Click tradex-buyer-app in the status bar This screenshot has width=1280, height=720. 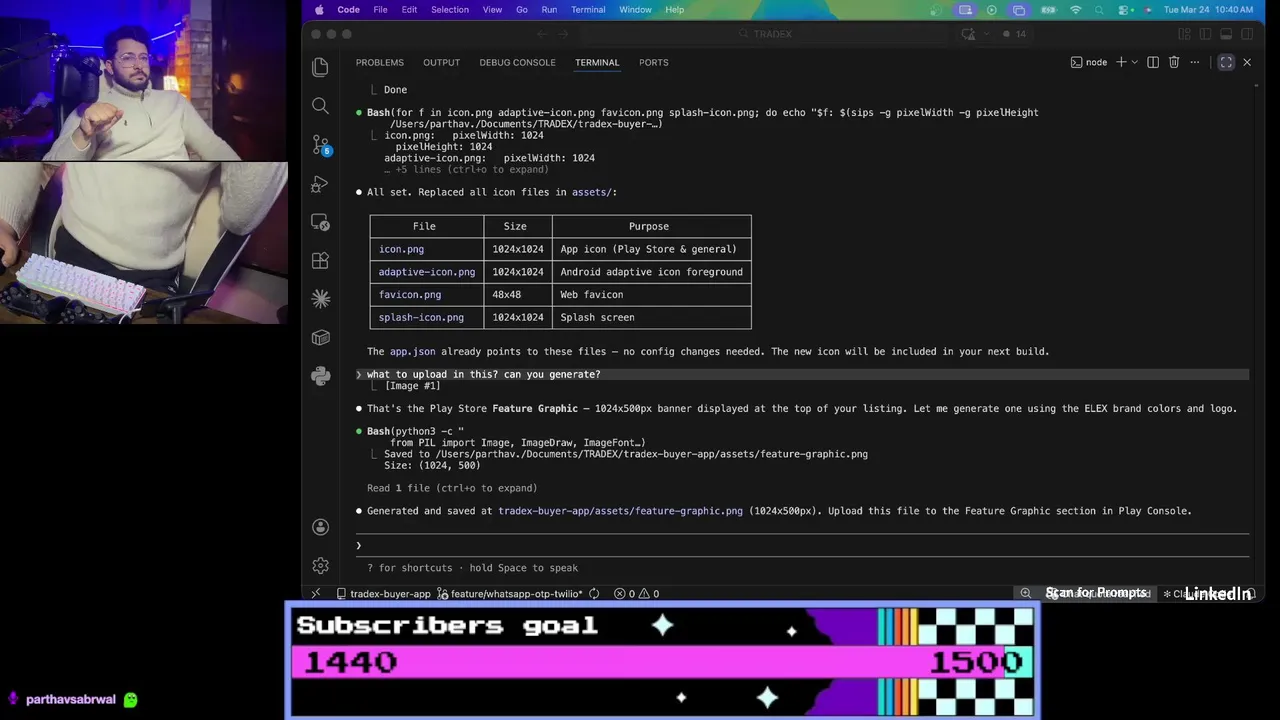pyautogui.click(x=383, y=593)
